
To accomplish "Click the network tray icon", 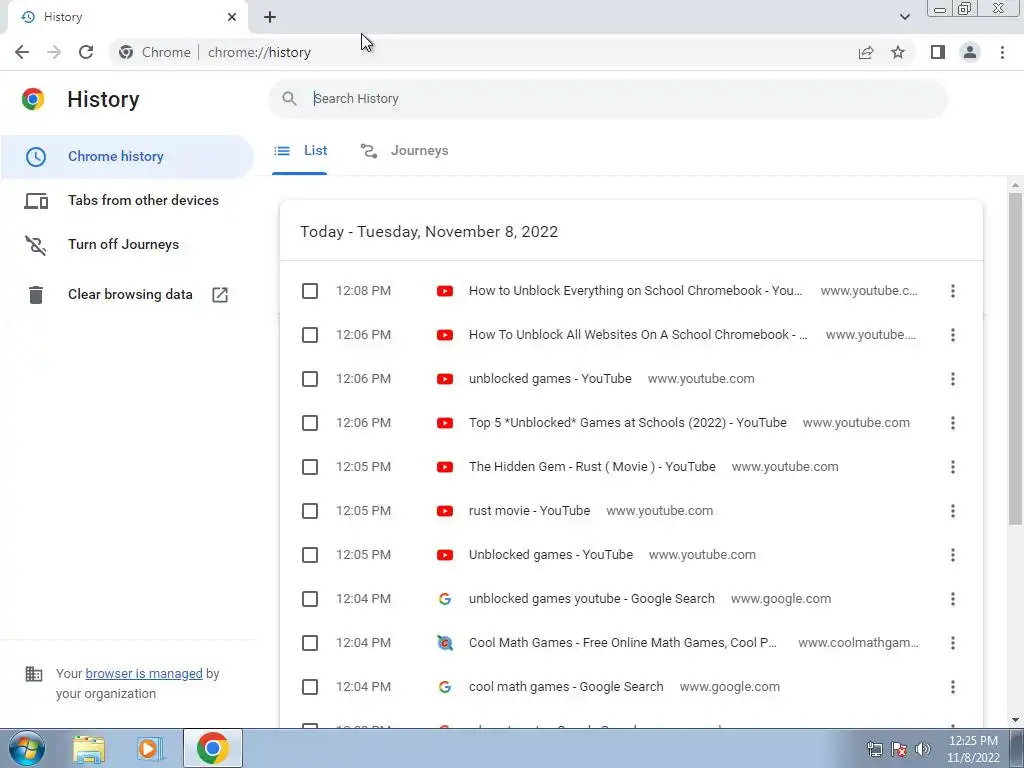I will tap(874, 749).
